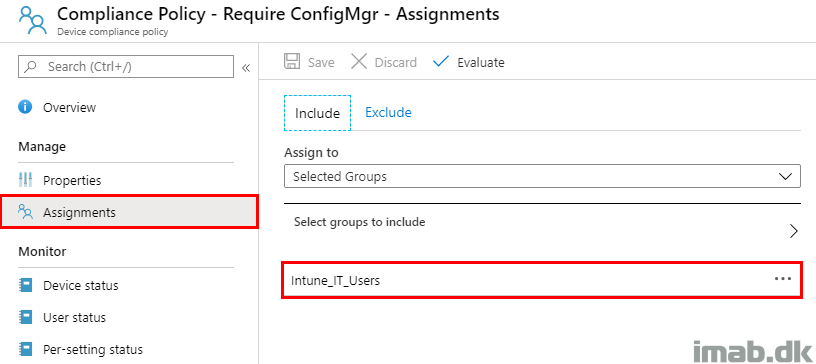Click the Search (Ctrl+/) input field

[x=126, y=67]
